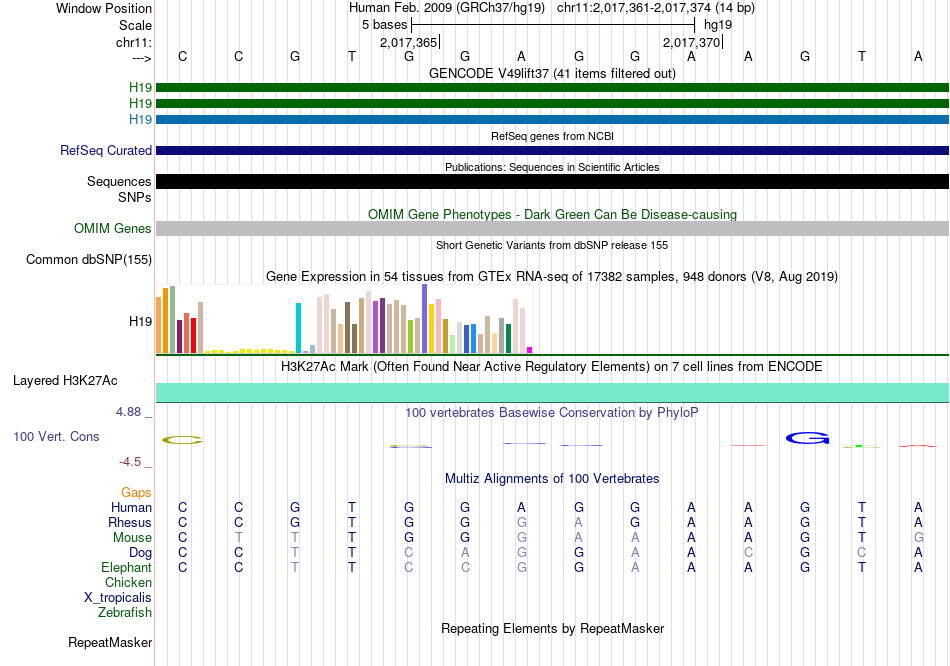Screen dimensions: 950x666
Task: Click the H3K27Ac Mark track title
Action: pyautogui.click(x=552, y=367)
